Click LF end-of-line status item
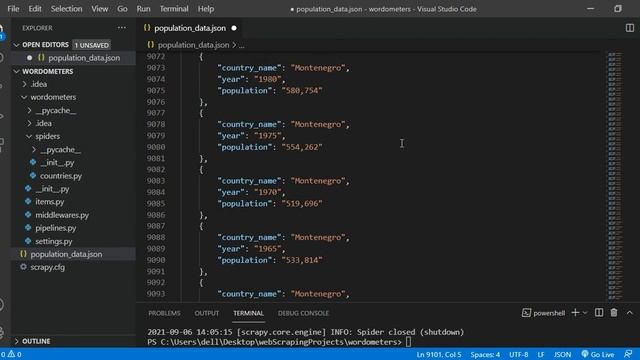The image size is (640, 360). pyautogui.click(x=541, y=354)
